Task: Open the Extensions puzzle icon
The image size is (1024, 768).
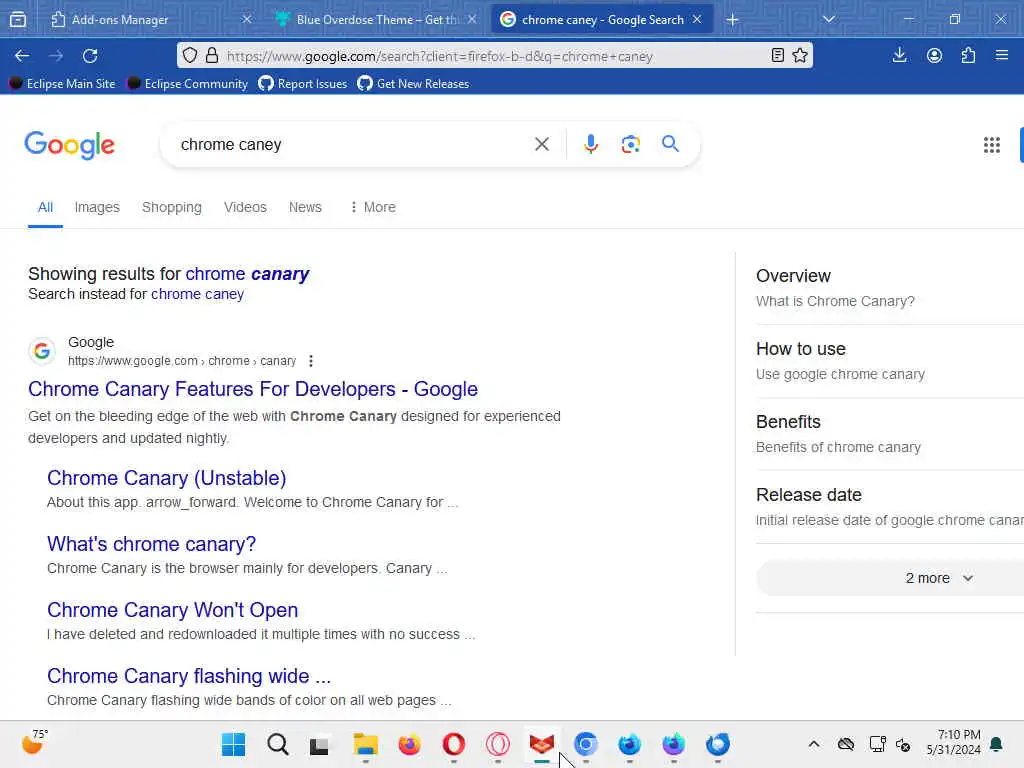Action: coord(968,56)
